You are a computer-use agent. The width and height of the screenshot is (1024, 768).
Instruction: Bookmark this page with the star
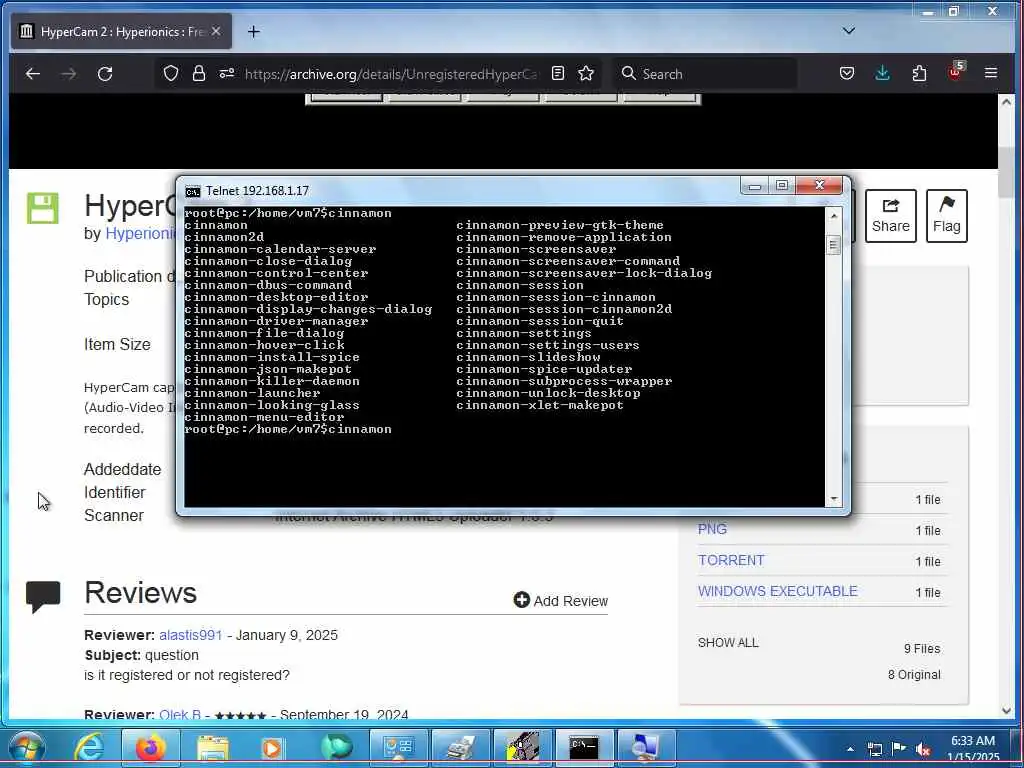[586, 73]
